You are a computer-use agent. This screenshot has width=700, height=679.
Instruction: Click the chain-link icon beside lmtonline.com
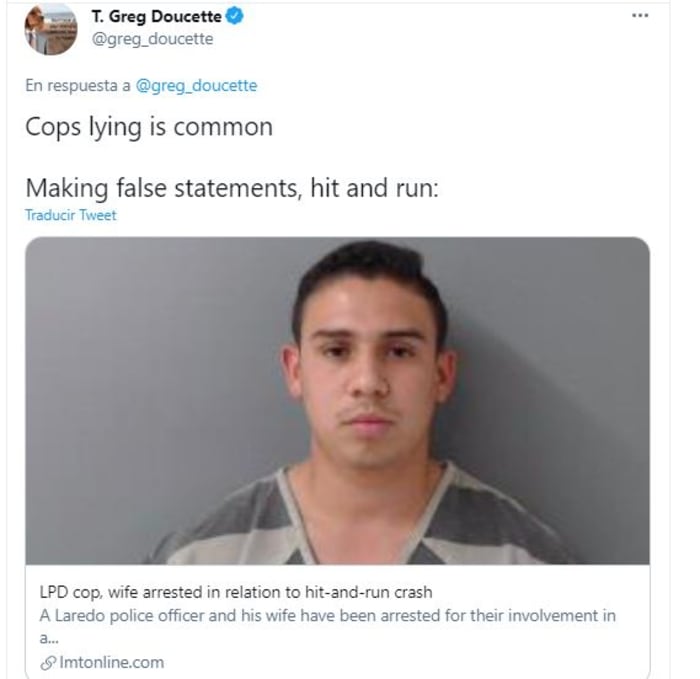tap(48, 662)
